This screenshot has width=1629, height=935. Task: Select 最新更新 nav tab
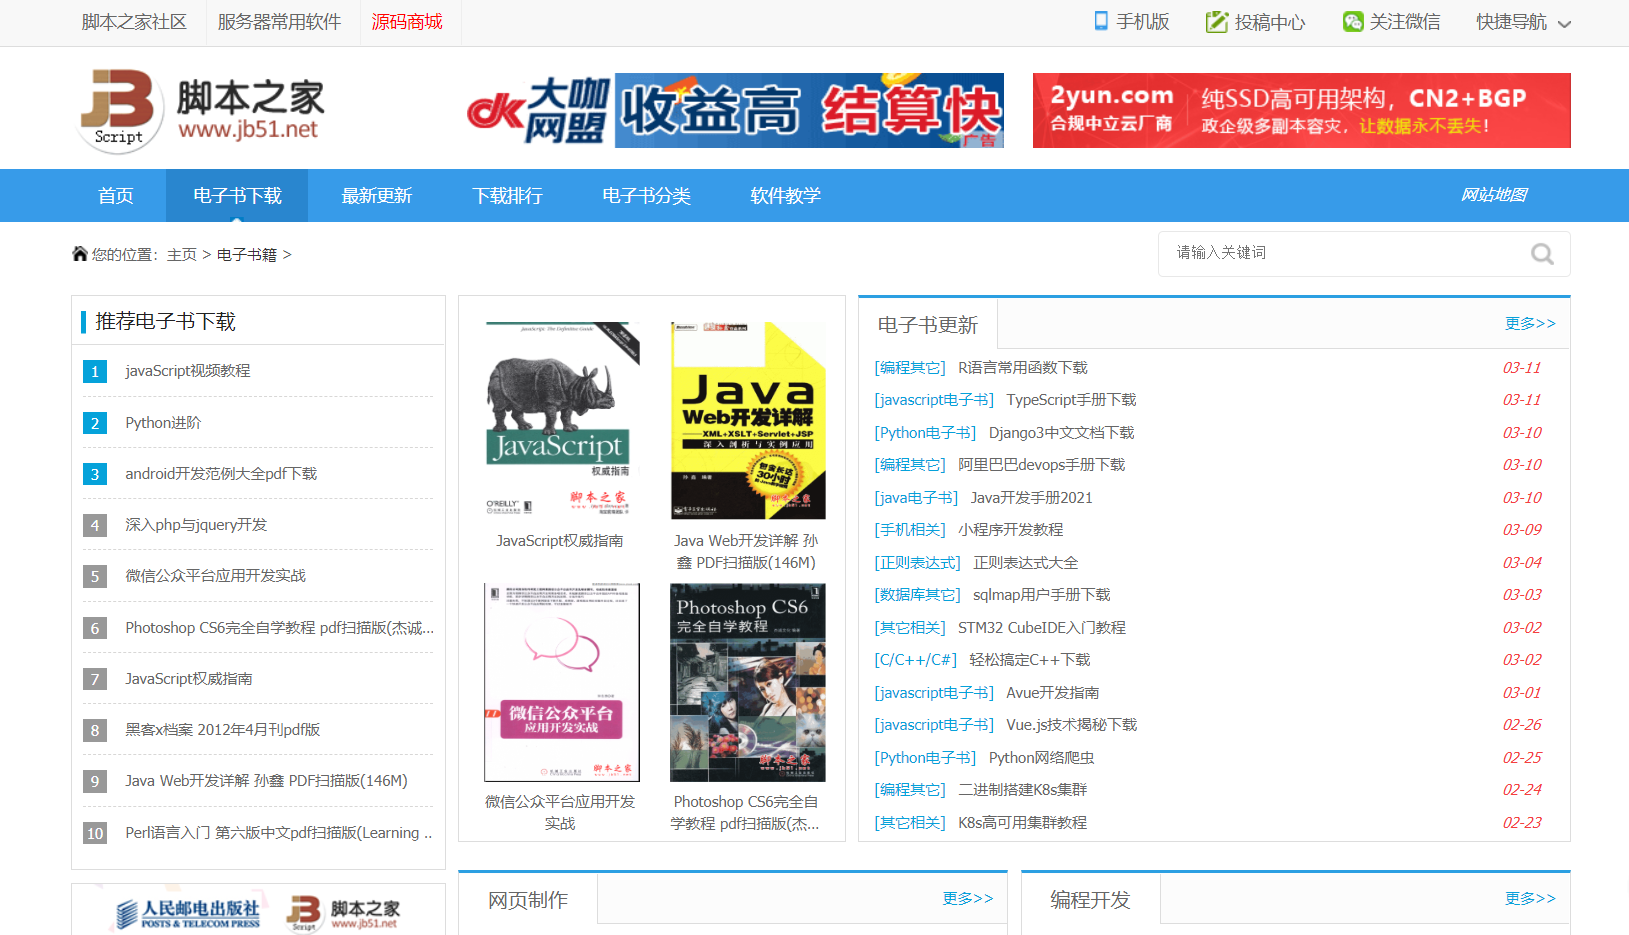point(377,196)
